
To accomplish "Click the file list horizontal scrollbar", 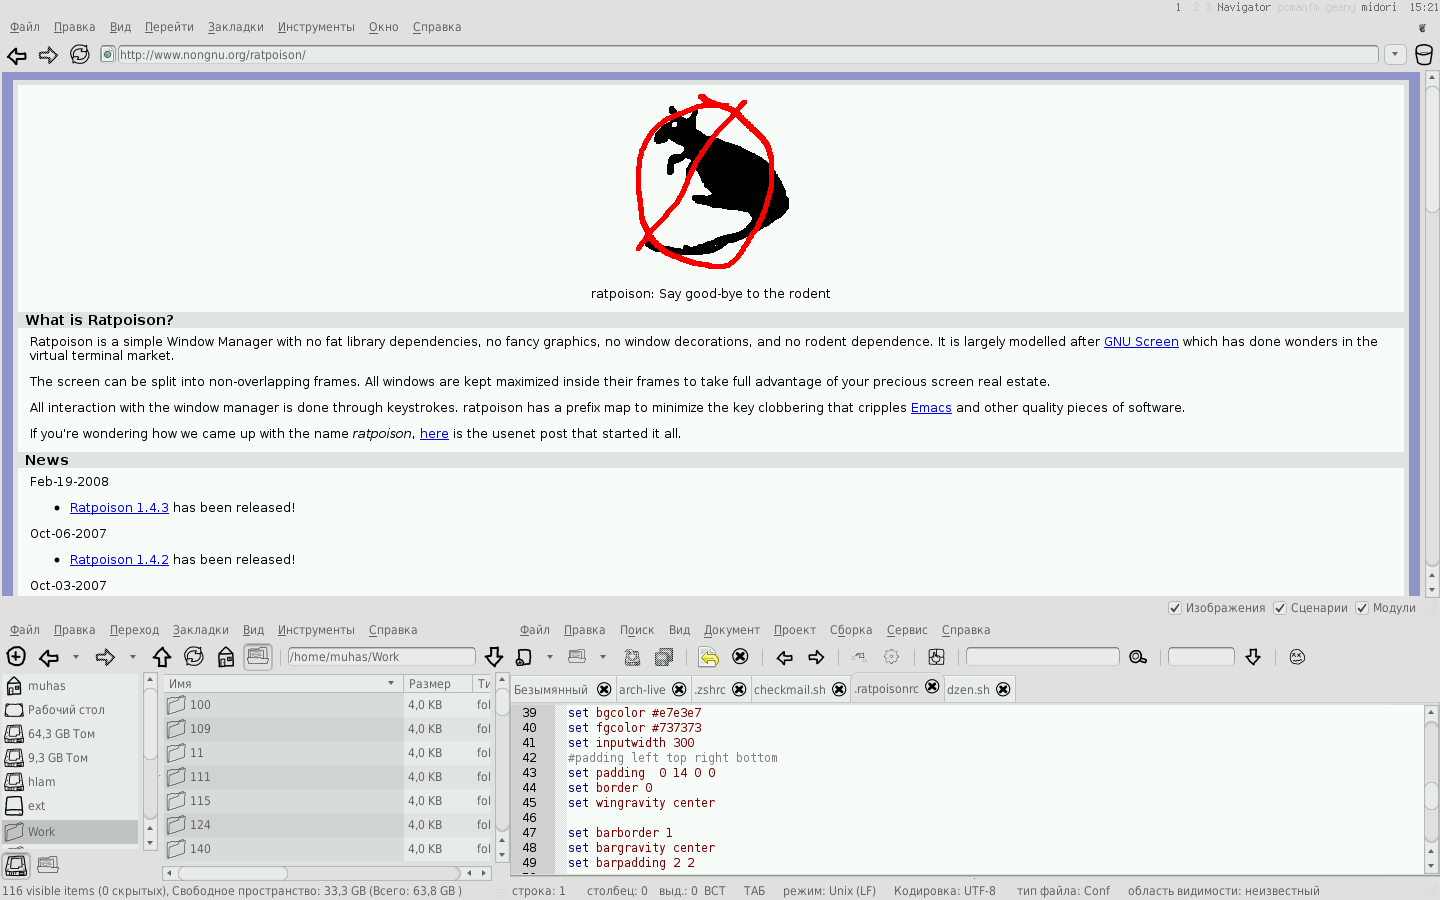I will tap(325, 873).
